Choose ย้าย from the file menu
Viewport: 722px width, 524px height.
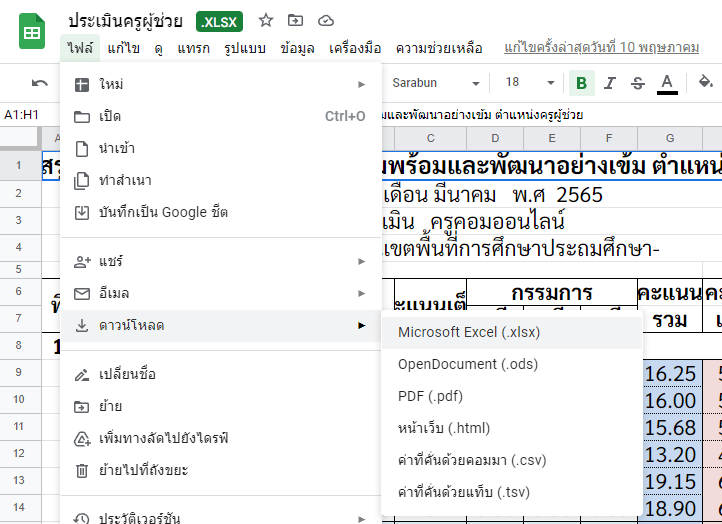(x=221, y=407)
